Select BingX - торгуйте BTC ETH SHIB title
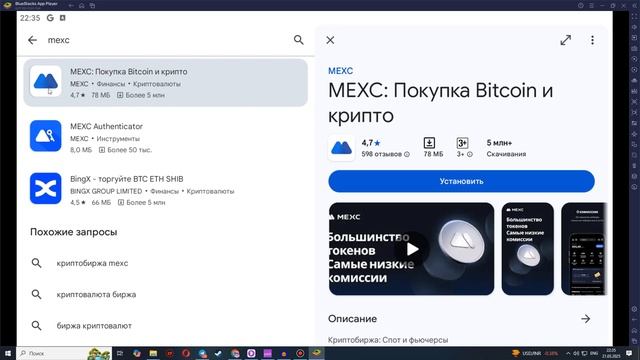 click(x=127, y=179)
